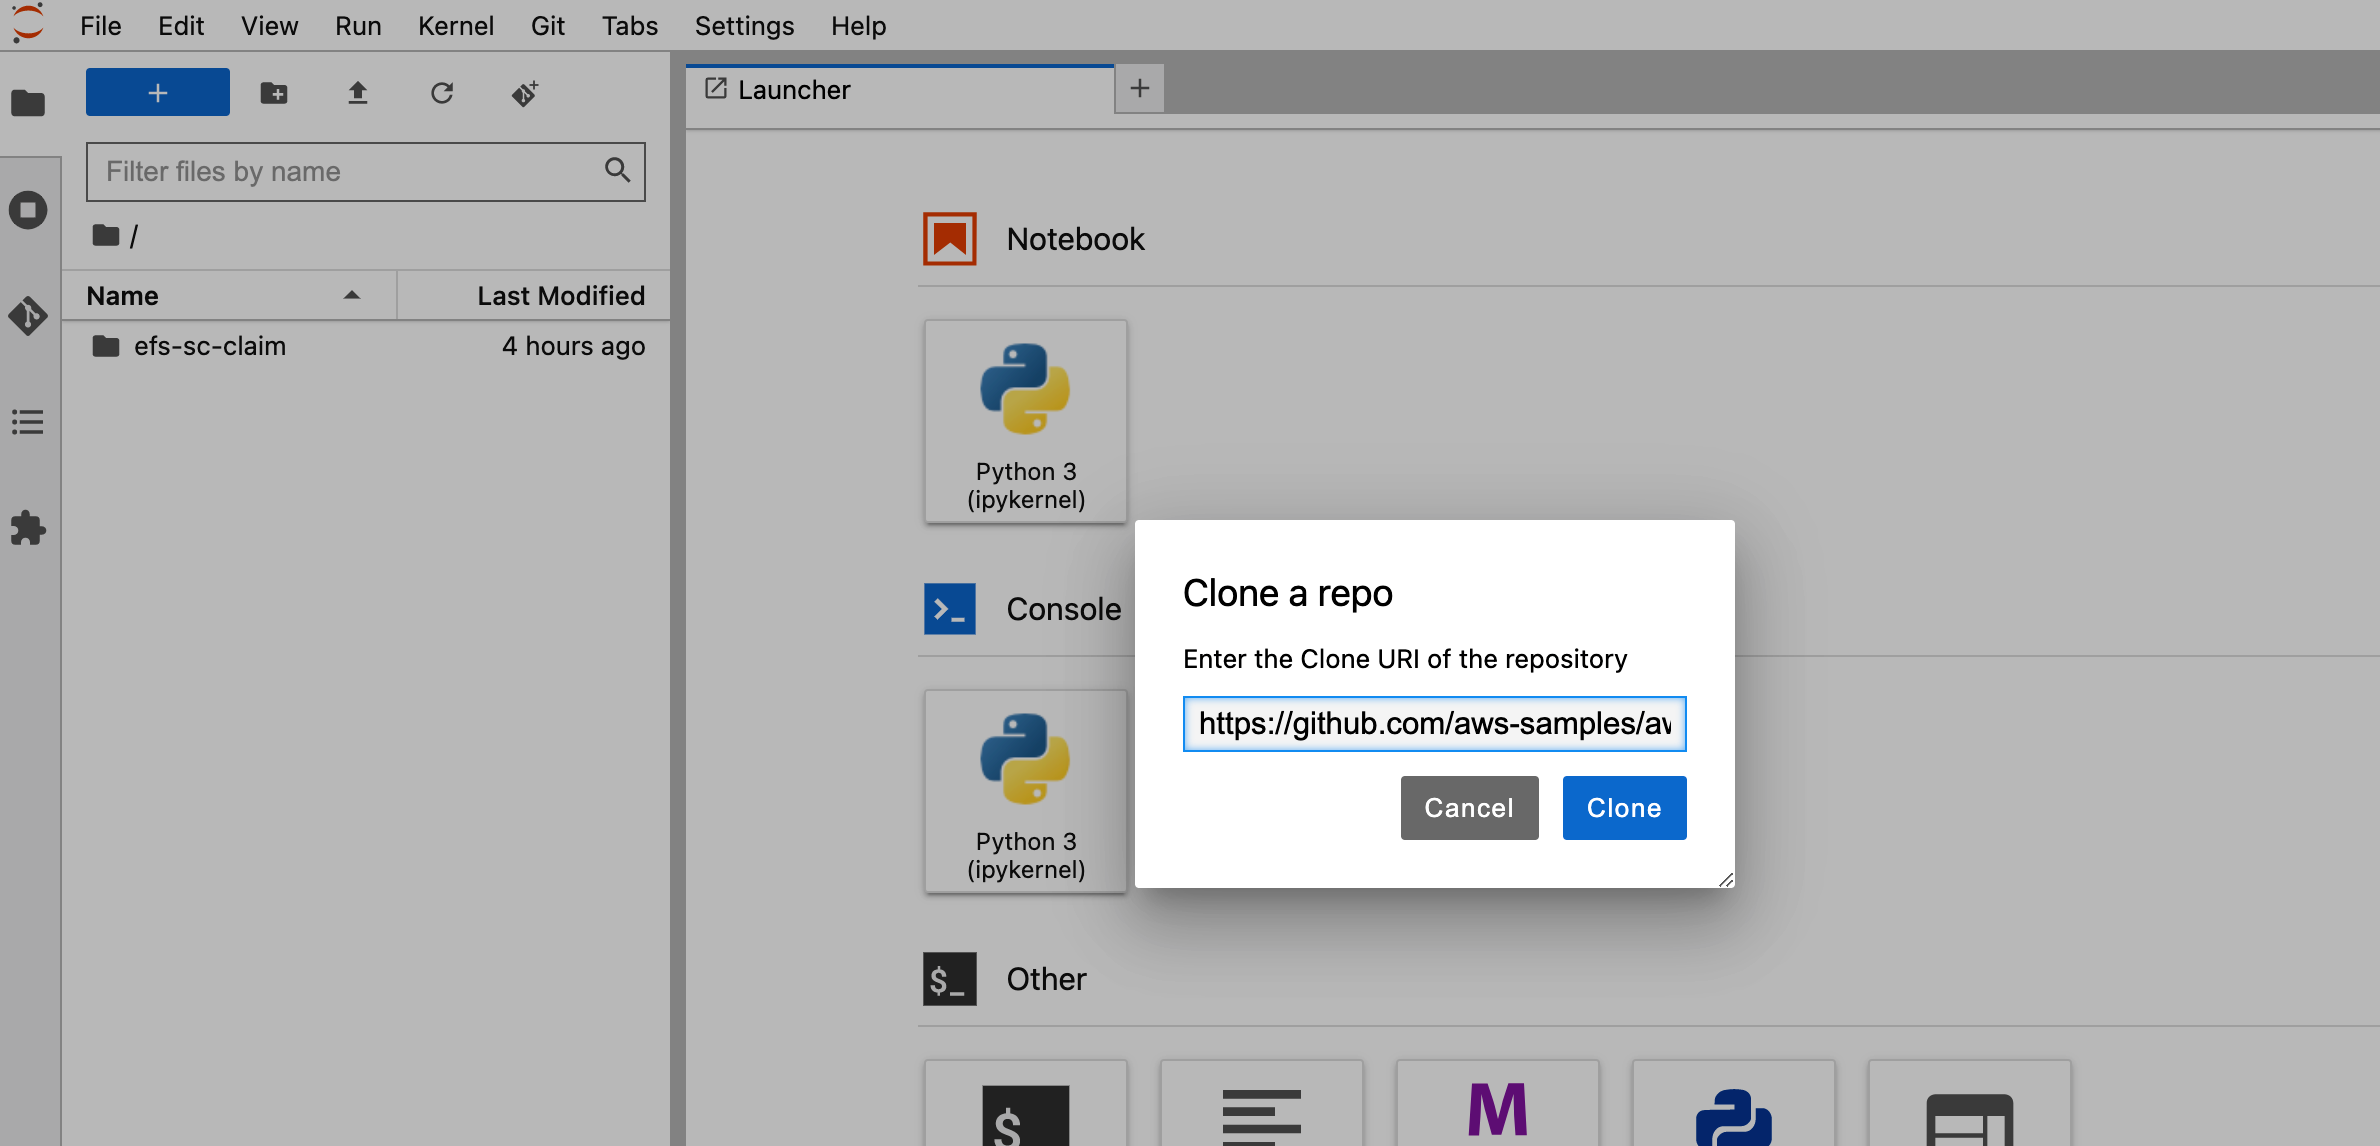Open the Table of Contents panel
The height and width of the screenshot is (1146, 2380).
click(x=28, y=422)
